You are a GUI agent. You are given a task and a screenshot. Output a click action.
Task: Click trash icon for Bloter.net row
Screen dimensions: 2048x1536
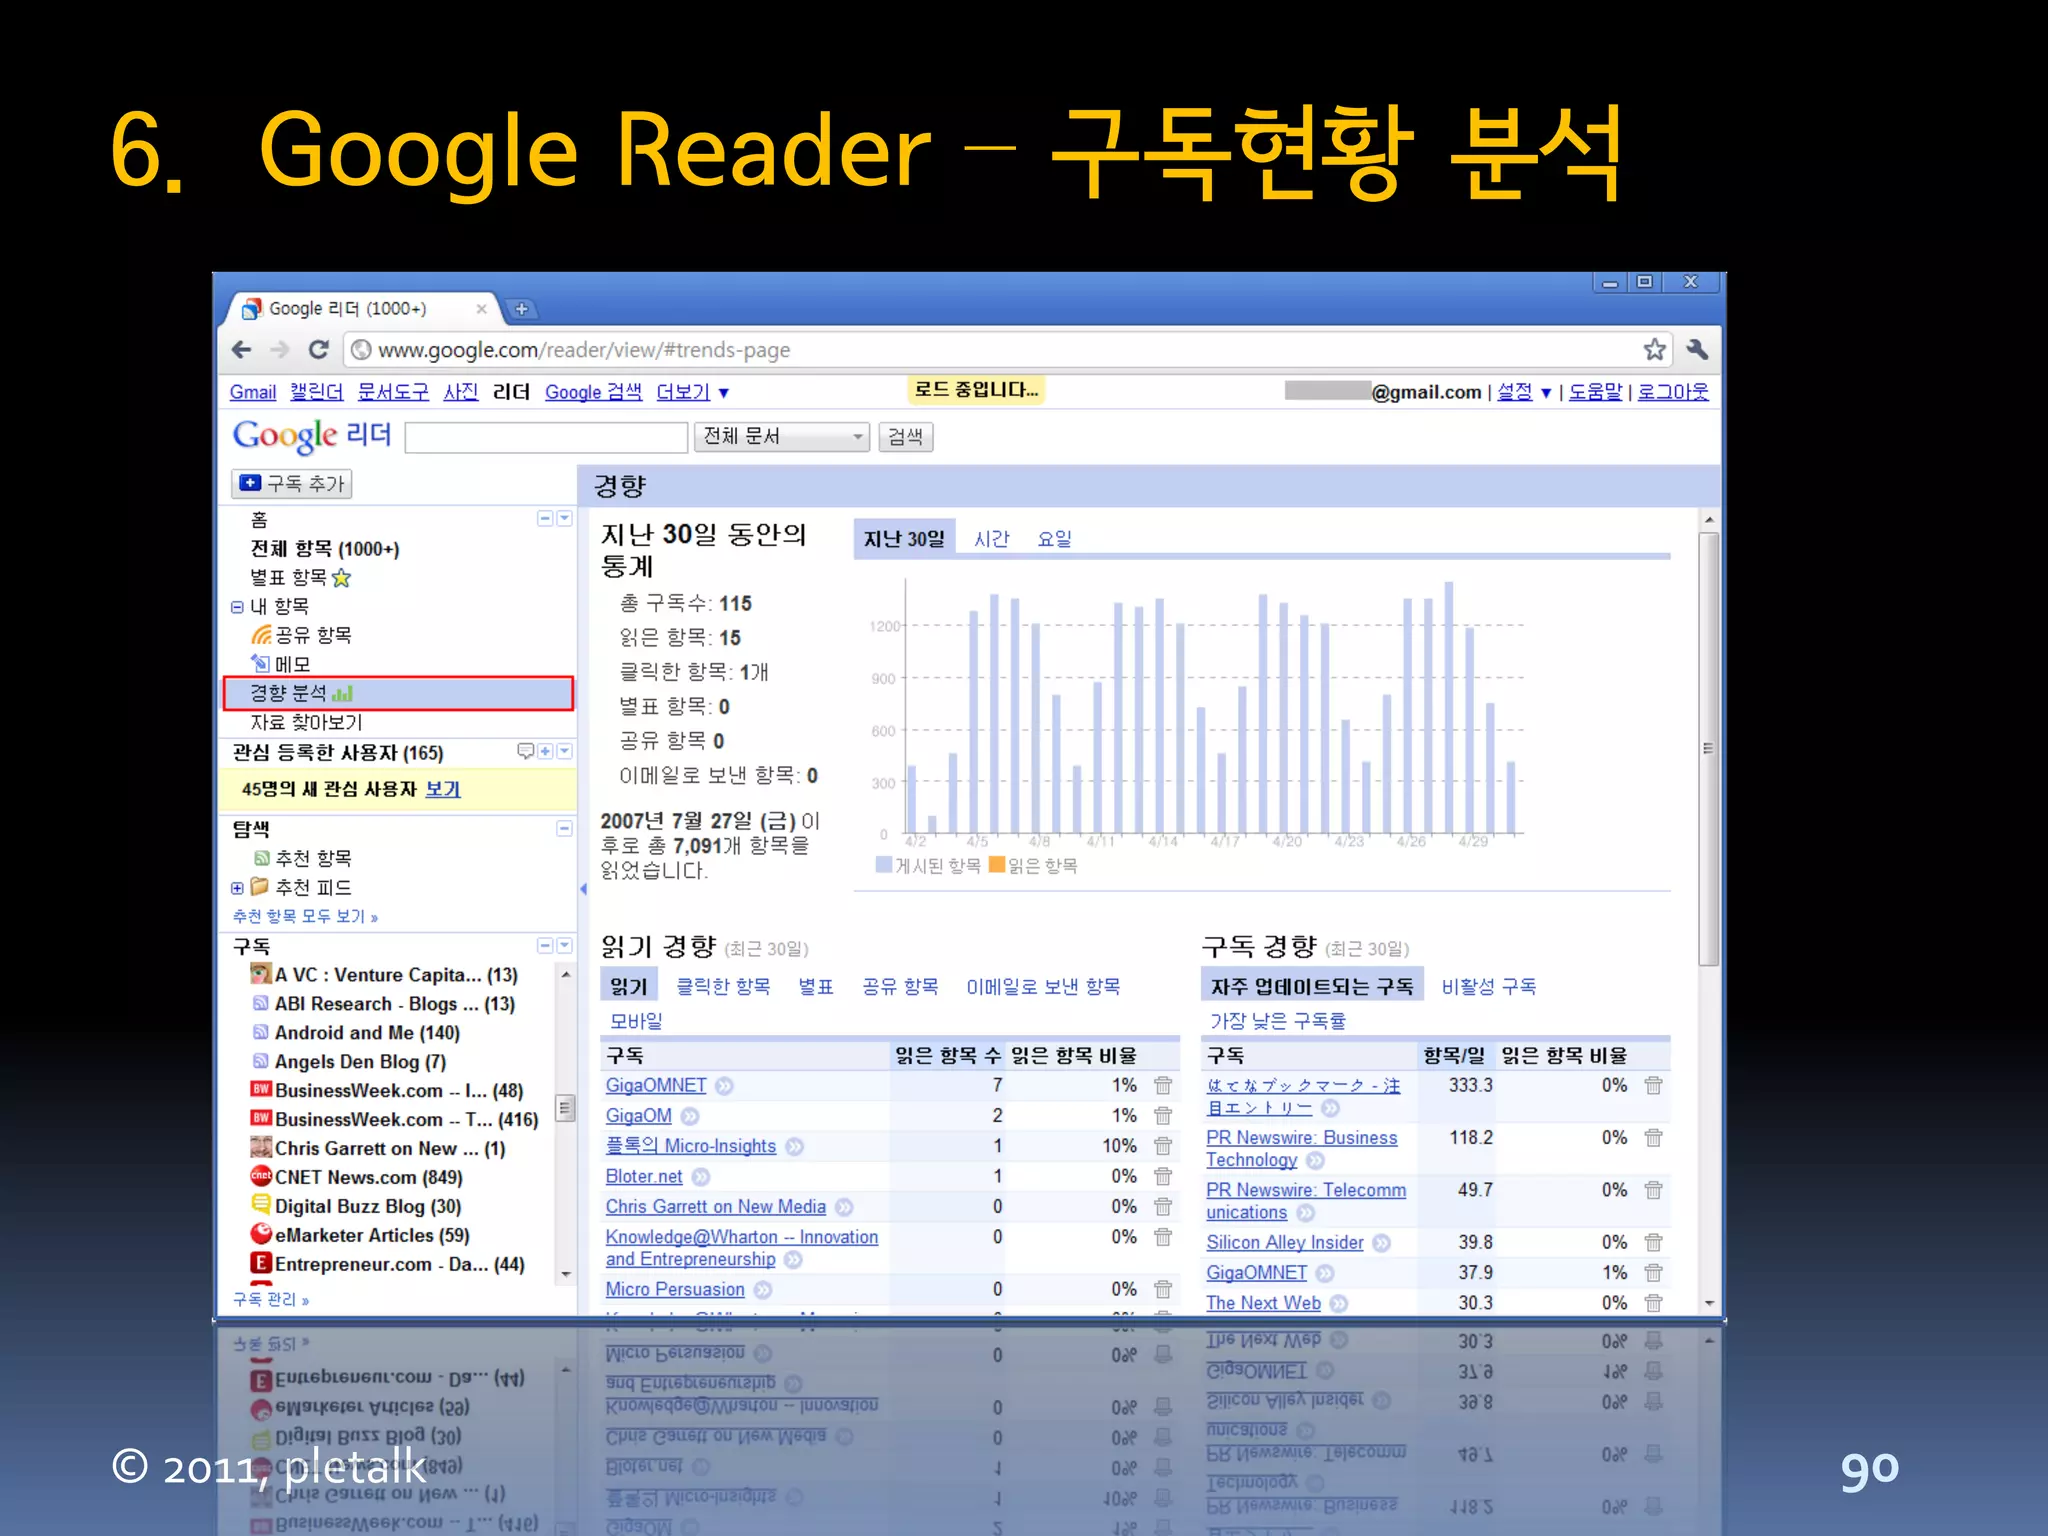[x=1163, y=1177]
